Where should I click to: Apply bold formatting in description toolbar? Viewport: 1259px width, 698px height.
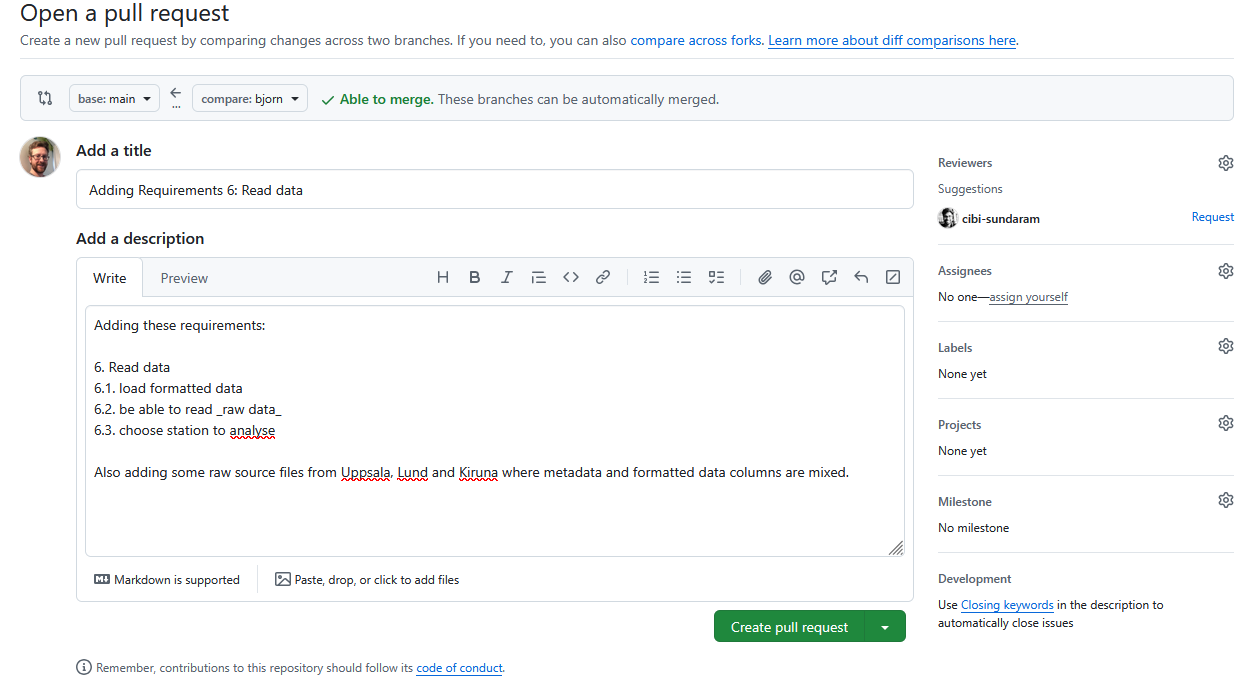point(475,278)
